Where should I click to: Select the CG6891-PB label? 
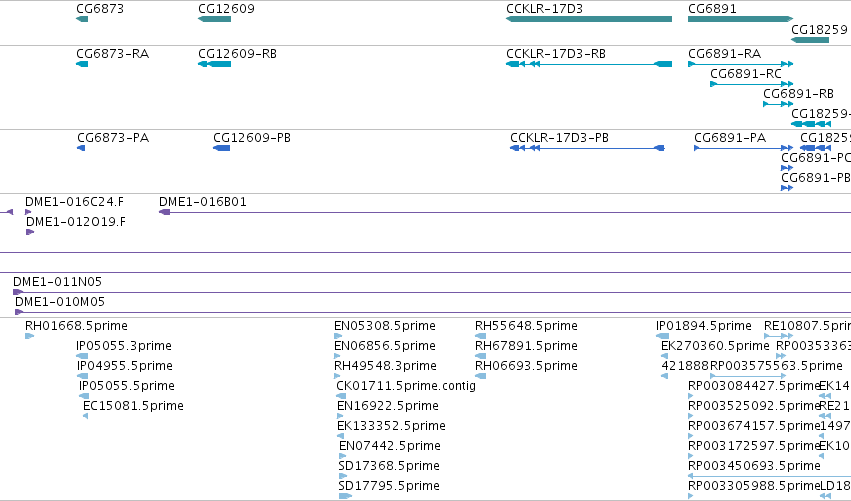tap(816, 178)
